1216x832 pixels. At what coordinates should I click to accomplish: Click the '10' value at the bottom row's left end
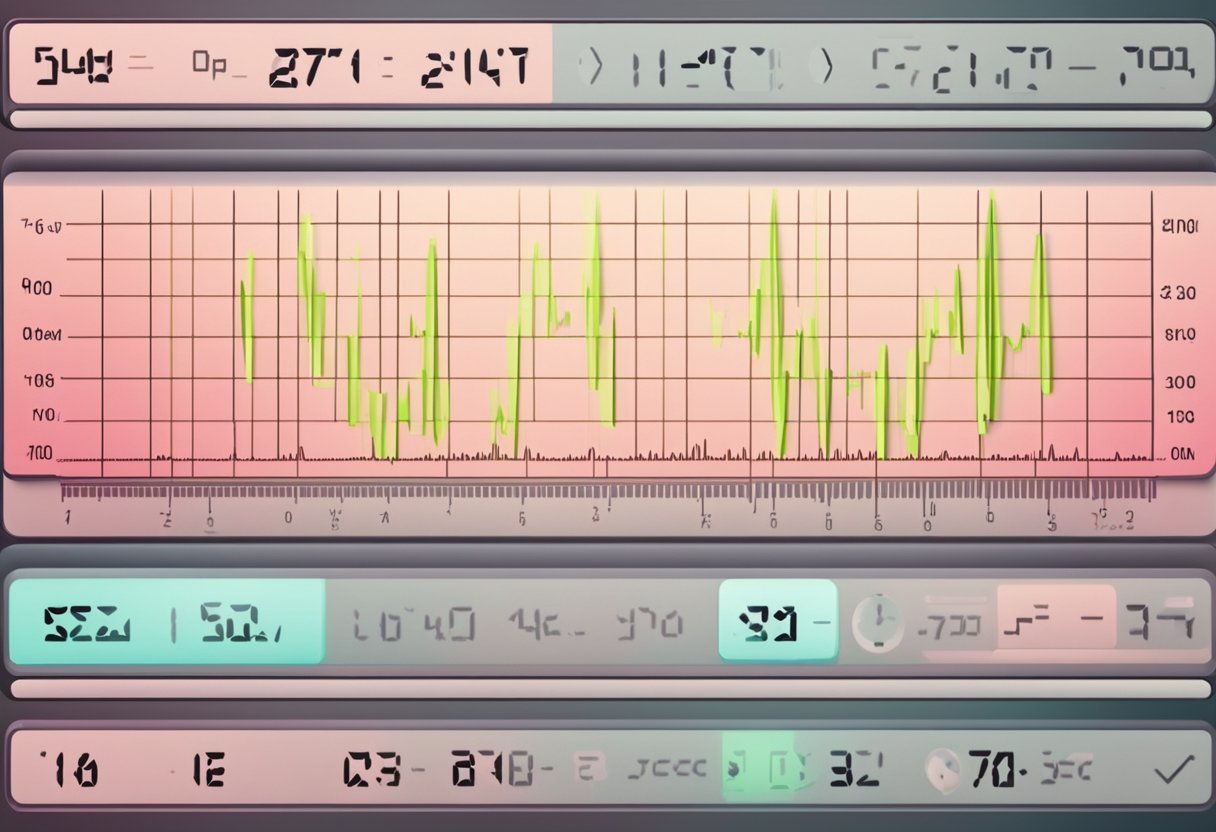tap(68, 769)
